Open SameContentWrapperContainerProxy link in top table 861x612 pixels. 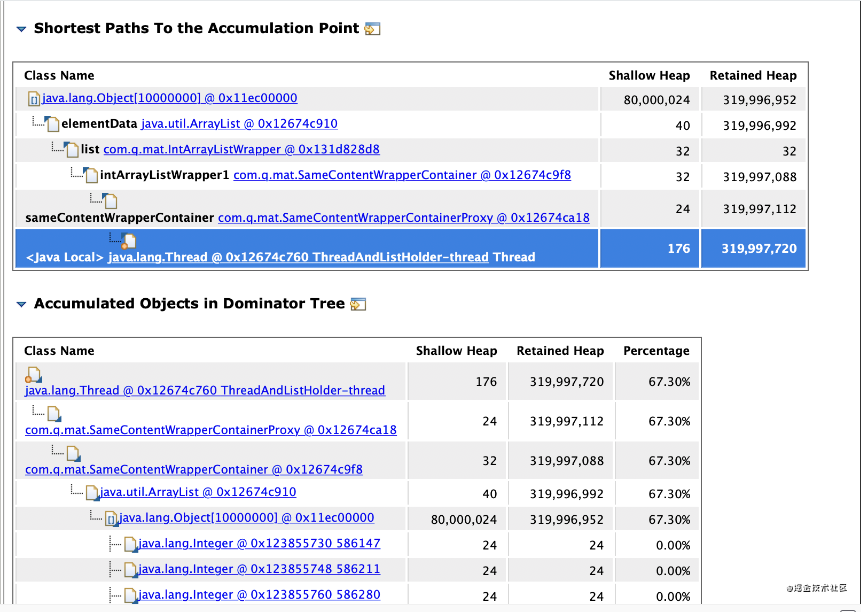point(403,217)
